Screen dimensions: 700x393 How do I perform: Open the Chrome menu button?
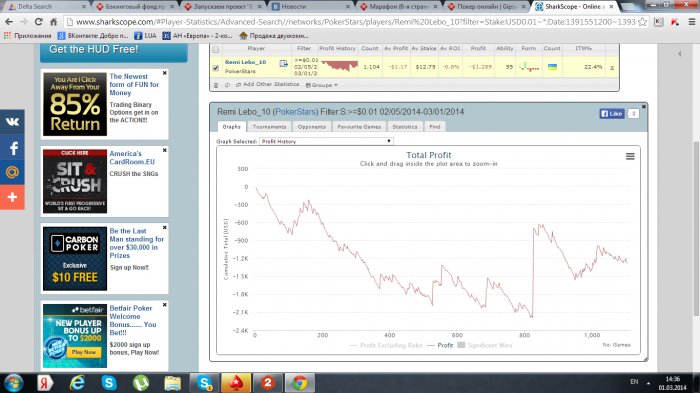pos(692,21)
